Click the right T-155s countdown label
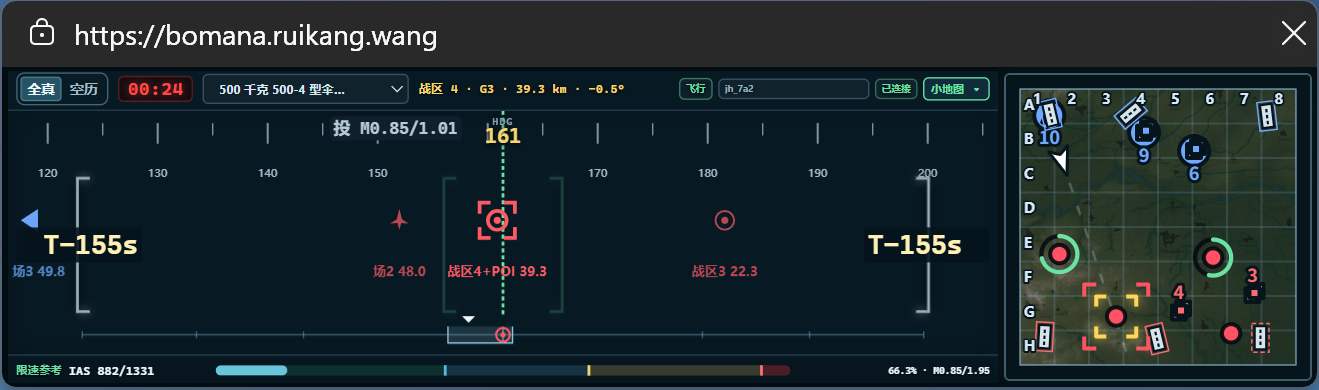Viewport: 1319px width, 390px height. coord(914,246)
